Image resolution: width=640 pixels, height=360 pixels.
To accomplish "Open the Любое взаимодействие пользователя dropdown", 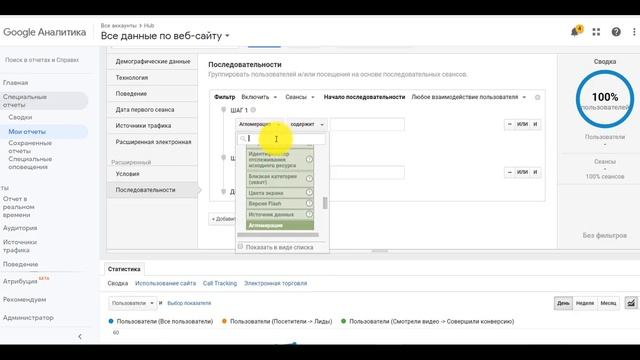I will (x=469, y=97).
